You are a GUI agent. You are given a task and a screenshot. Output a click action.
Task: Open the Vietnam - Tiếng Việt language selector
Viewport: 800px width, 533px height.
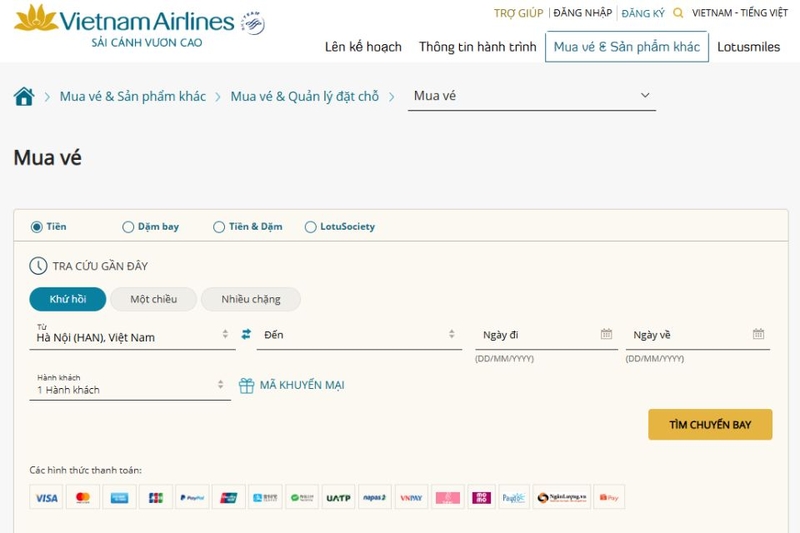click(x=740, y=13)
